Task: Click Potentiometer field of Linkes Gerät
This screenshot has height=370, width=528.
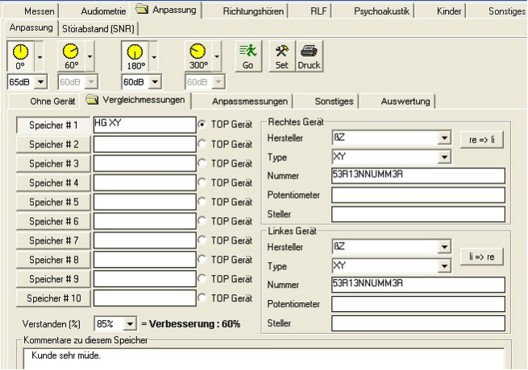Action: pyautogui.click(x=418, y=304)
